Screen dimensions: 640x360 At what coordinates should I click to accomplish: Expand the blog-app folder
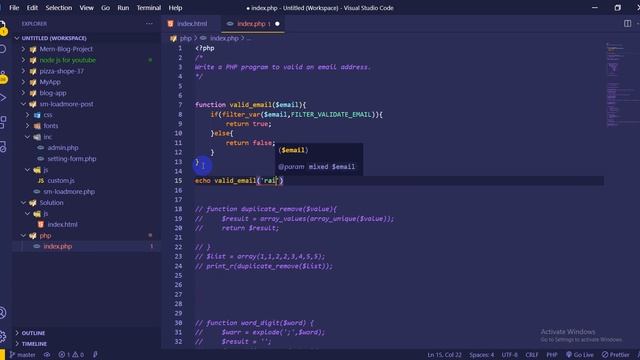coord(53,93)
